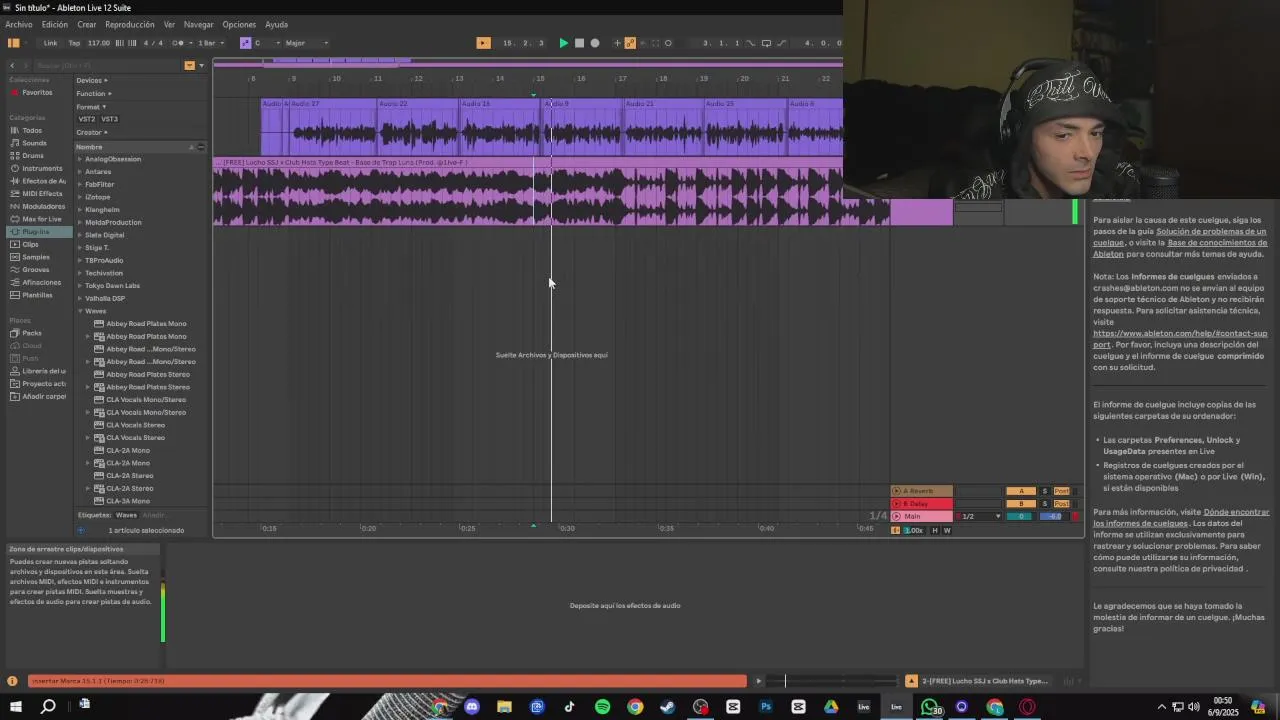Expand the Devices filter

tap(92, 80)
